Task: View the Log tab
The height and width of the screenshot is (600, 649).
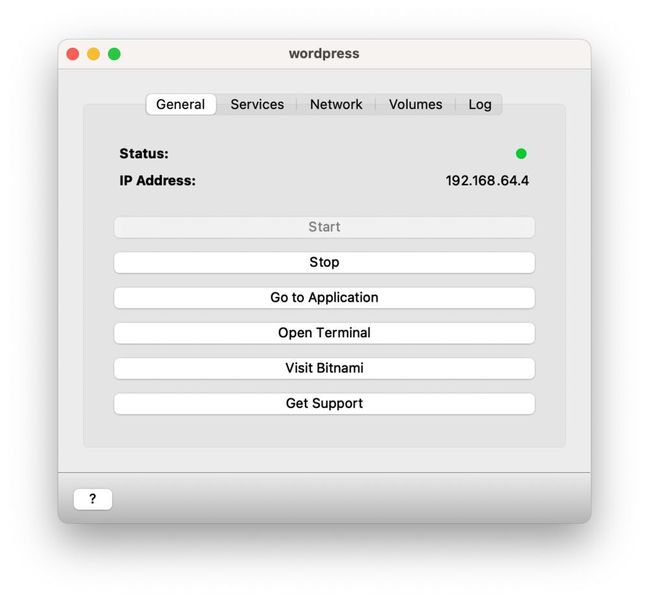Action: 480,104
